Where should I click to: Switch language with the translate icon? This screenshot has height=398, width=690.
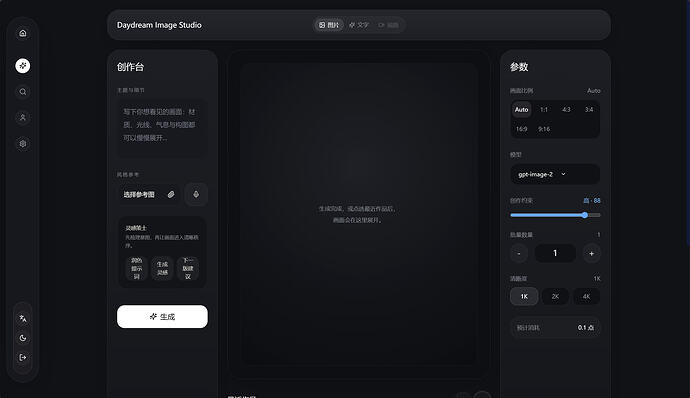tap(23, 318)
